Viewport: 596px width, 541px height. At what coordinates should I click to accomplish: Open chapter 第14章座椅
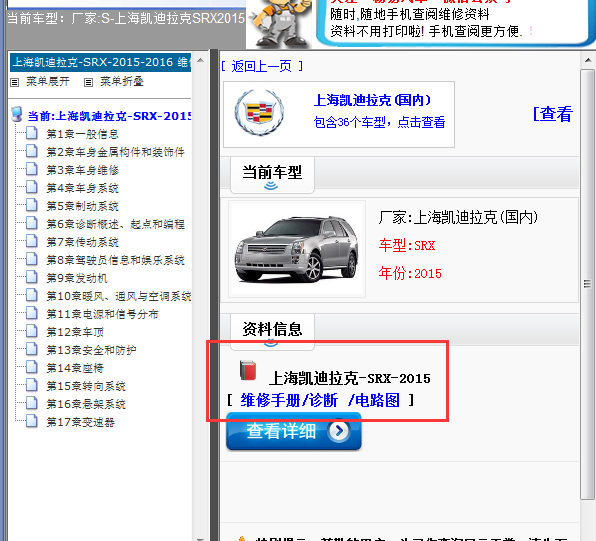point(75,368)
